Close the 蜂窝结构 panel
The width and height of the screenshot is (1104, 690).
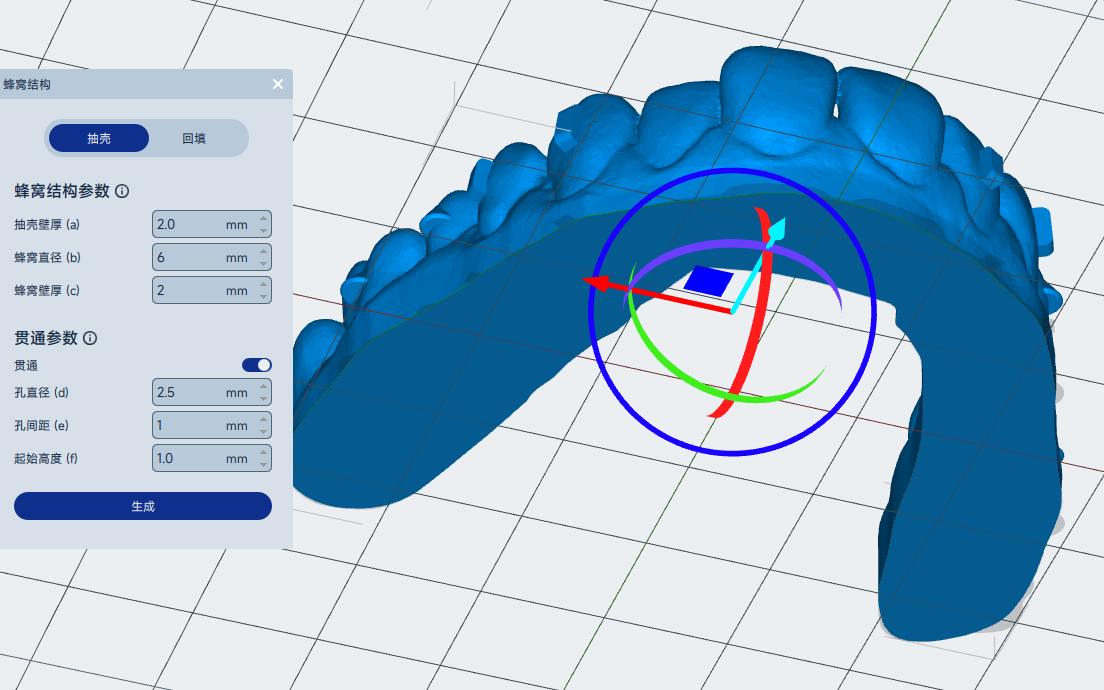coord(278,84)
